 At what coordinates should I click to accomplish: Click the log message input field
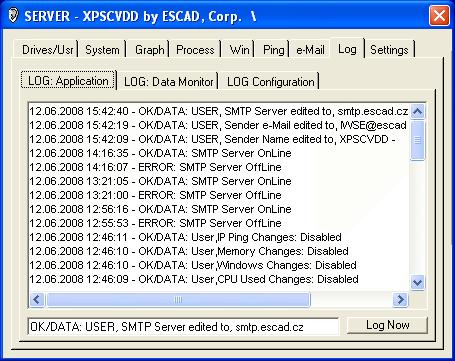183,327
